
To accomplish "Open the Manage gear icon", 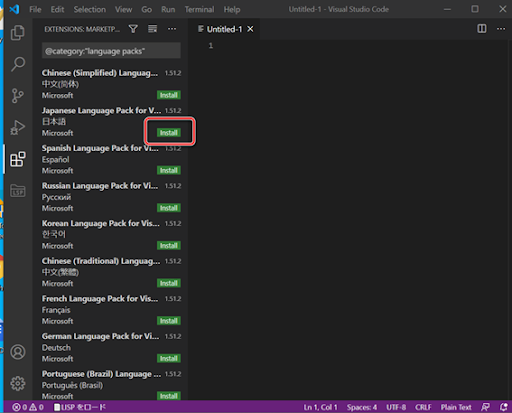I will (18, 383).
